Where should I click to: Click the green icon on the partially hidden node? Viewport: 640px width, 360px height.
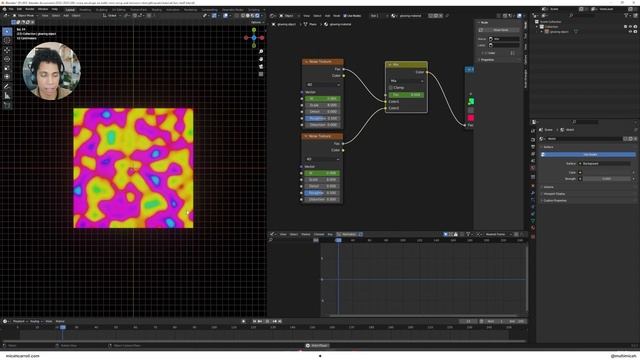coord(471,101)
